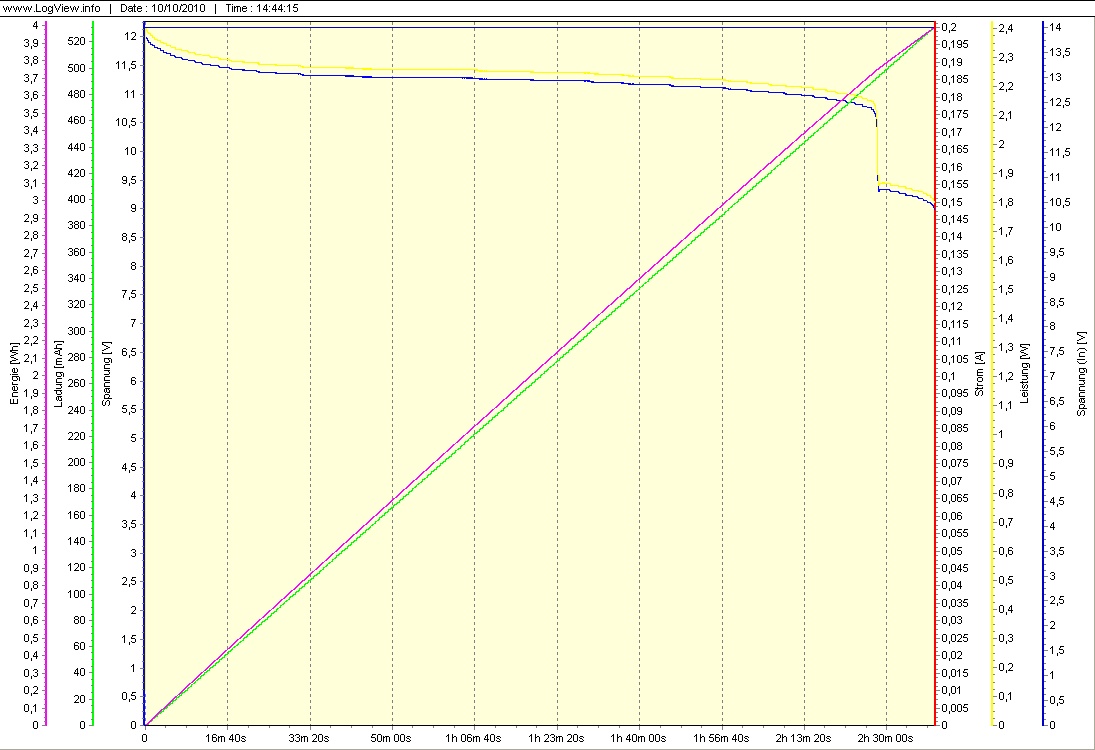Select the Strom [A] axis label
1095x750 pixels.
pyautogui.click(x=979, y=374)
